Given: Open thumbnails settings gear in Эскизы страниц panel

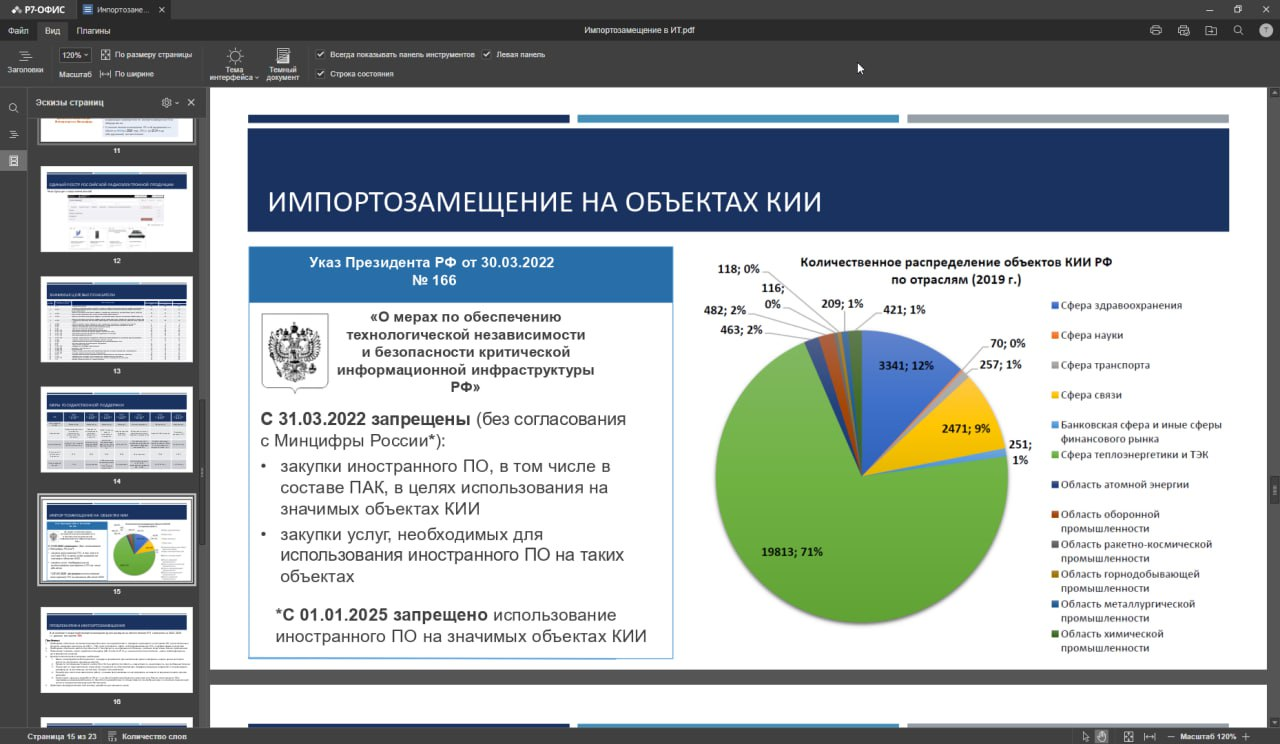Looking at the screenshot, I should coord(168,102).
